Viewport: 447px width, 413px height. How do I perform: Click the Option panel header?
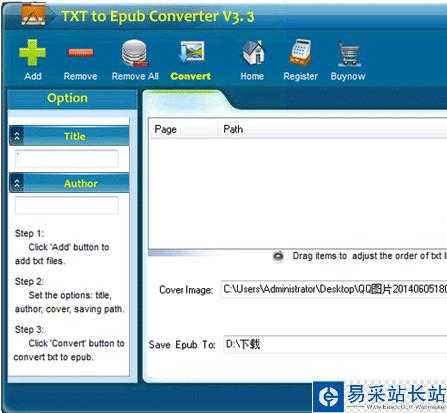72,99
